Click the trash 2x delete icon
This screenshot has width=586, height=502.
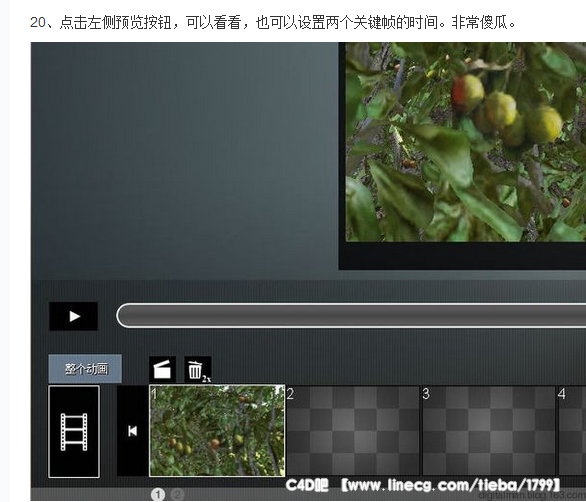point(198,370)
